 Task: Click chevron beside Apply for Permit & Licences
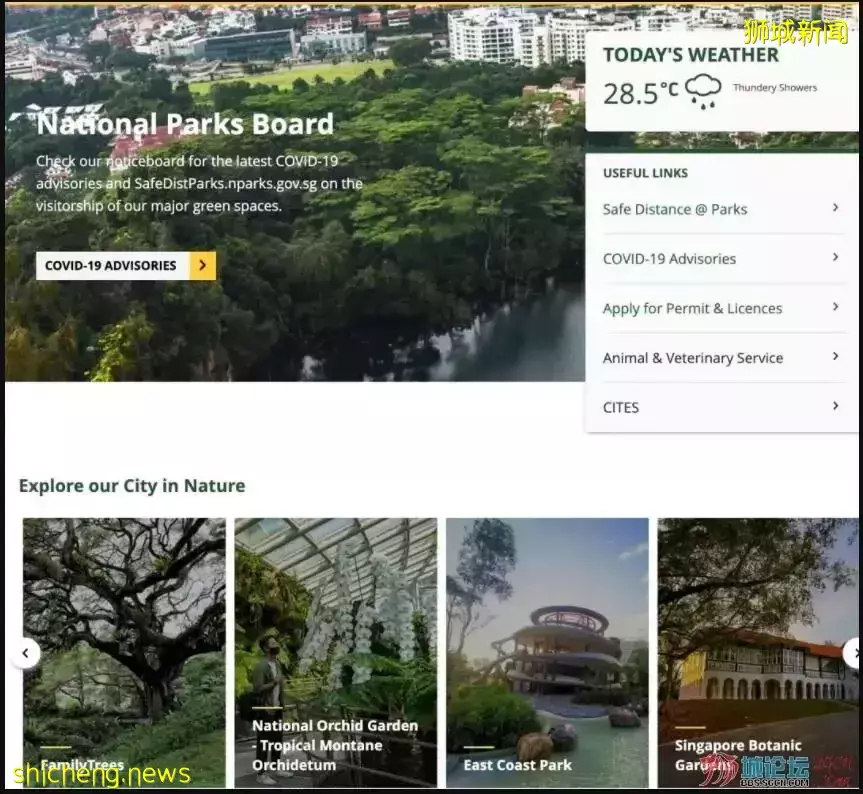[x=835, y=307]
